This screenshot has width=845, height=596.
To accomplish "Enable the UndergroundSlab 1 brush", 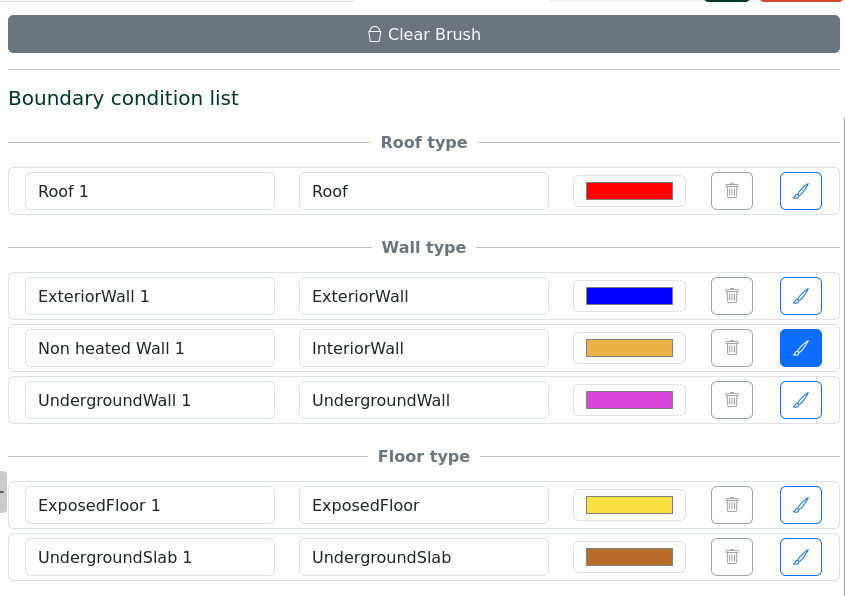I will 800,557.
